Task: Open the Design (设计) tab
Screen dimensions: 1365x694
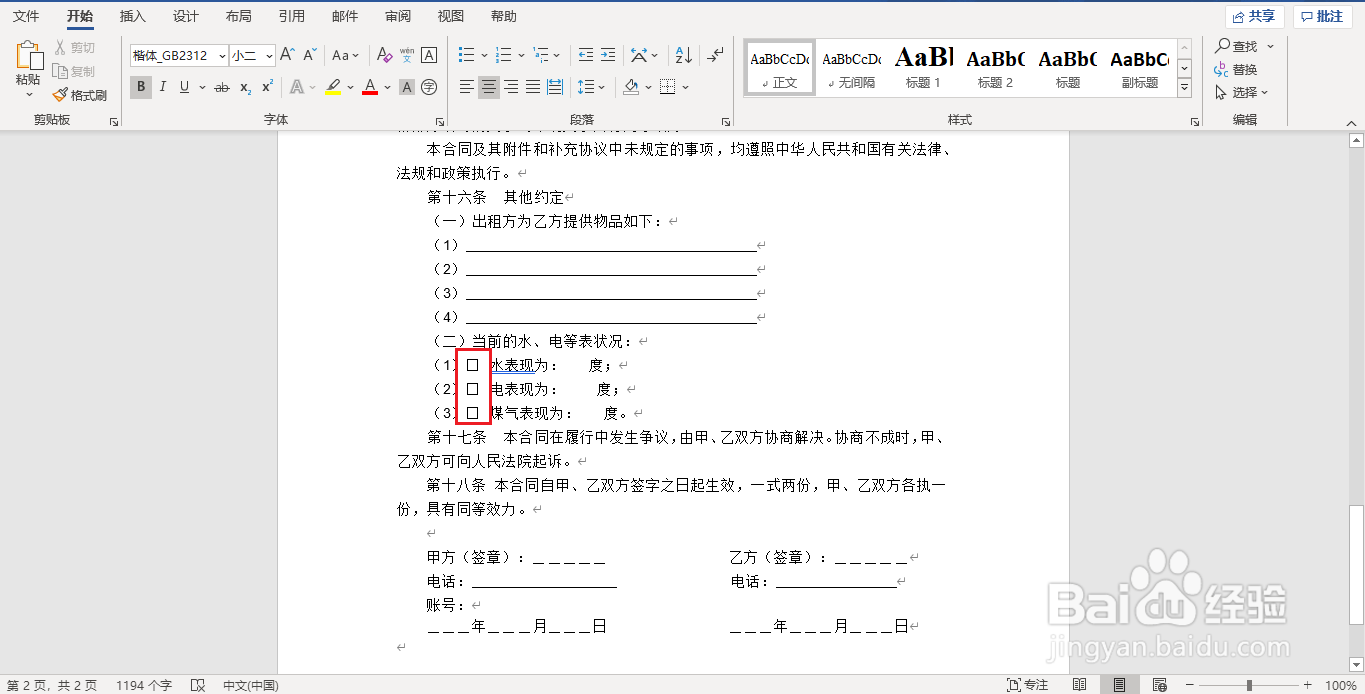Action: (185, 16)
